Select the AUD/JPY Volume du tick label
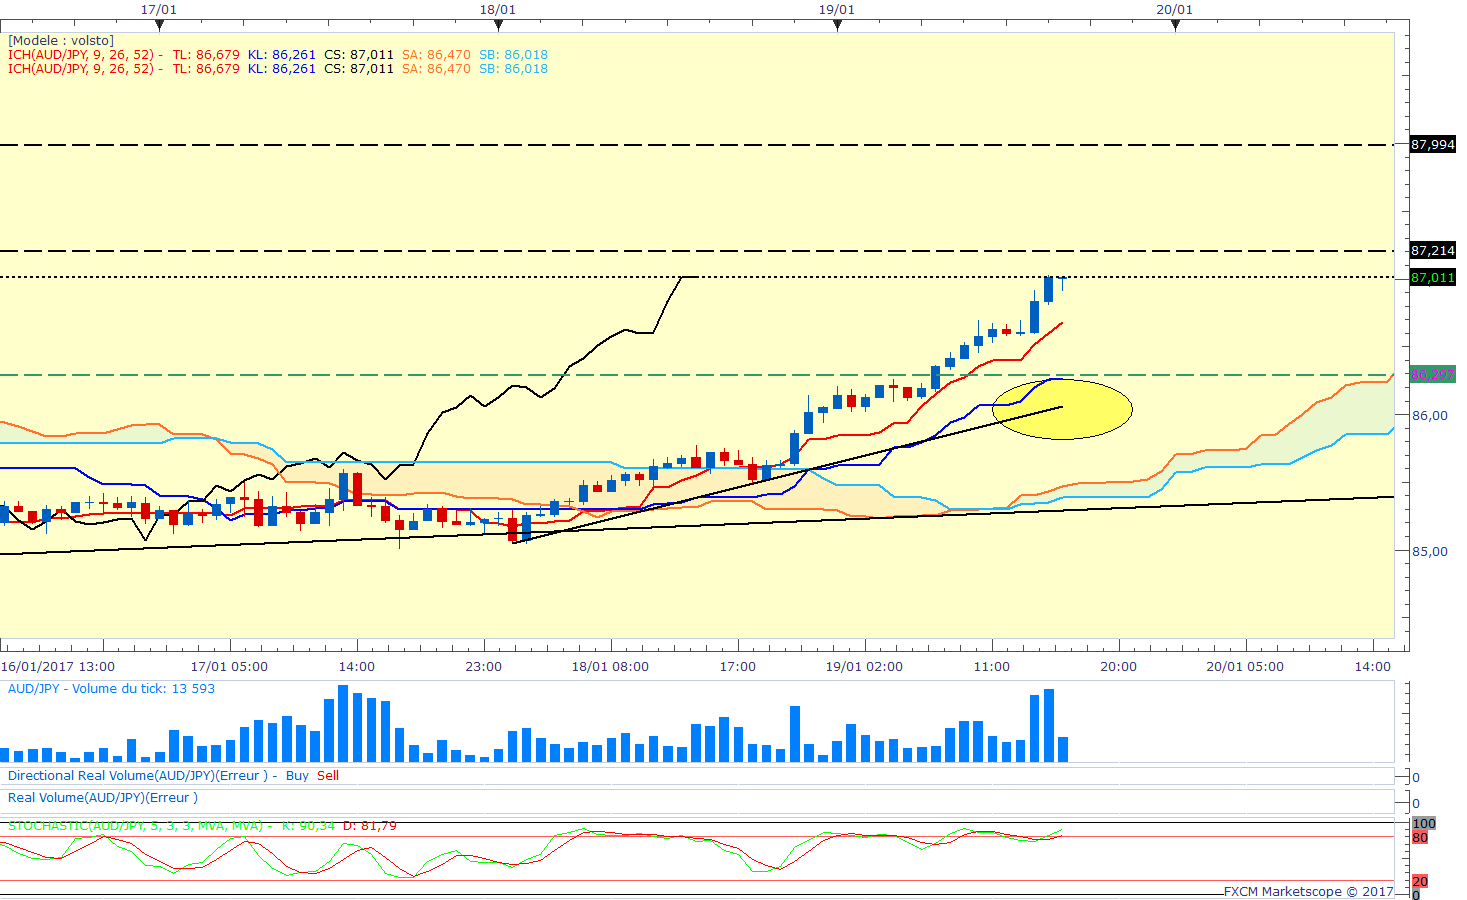 [x=111, y=689]
